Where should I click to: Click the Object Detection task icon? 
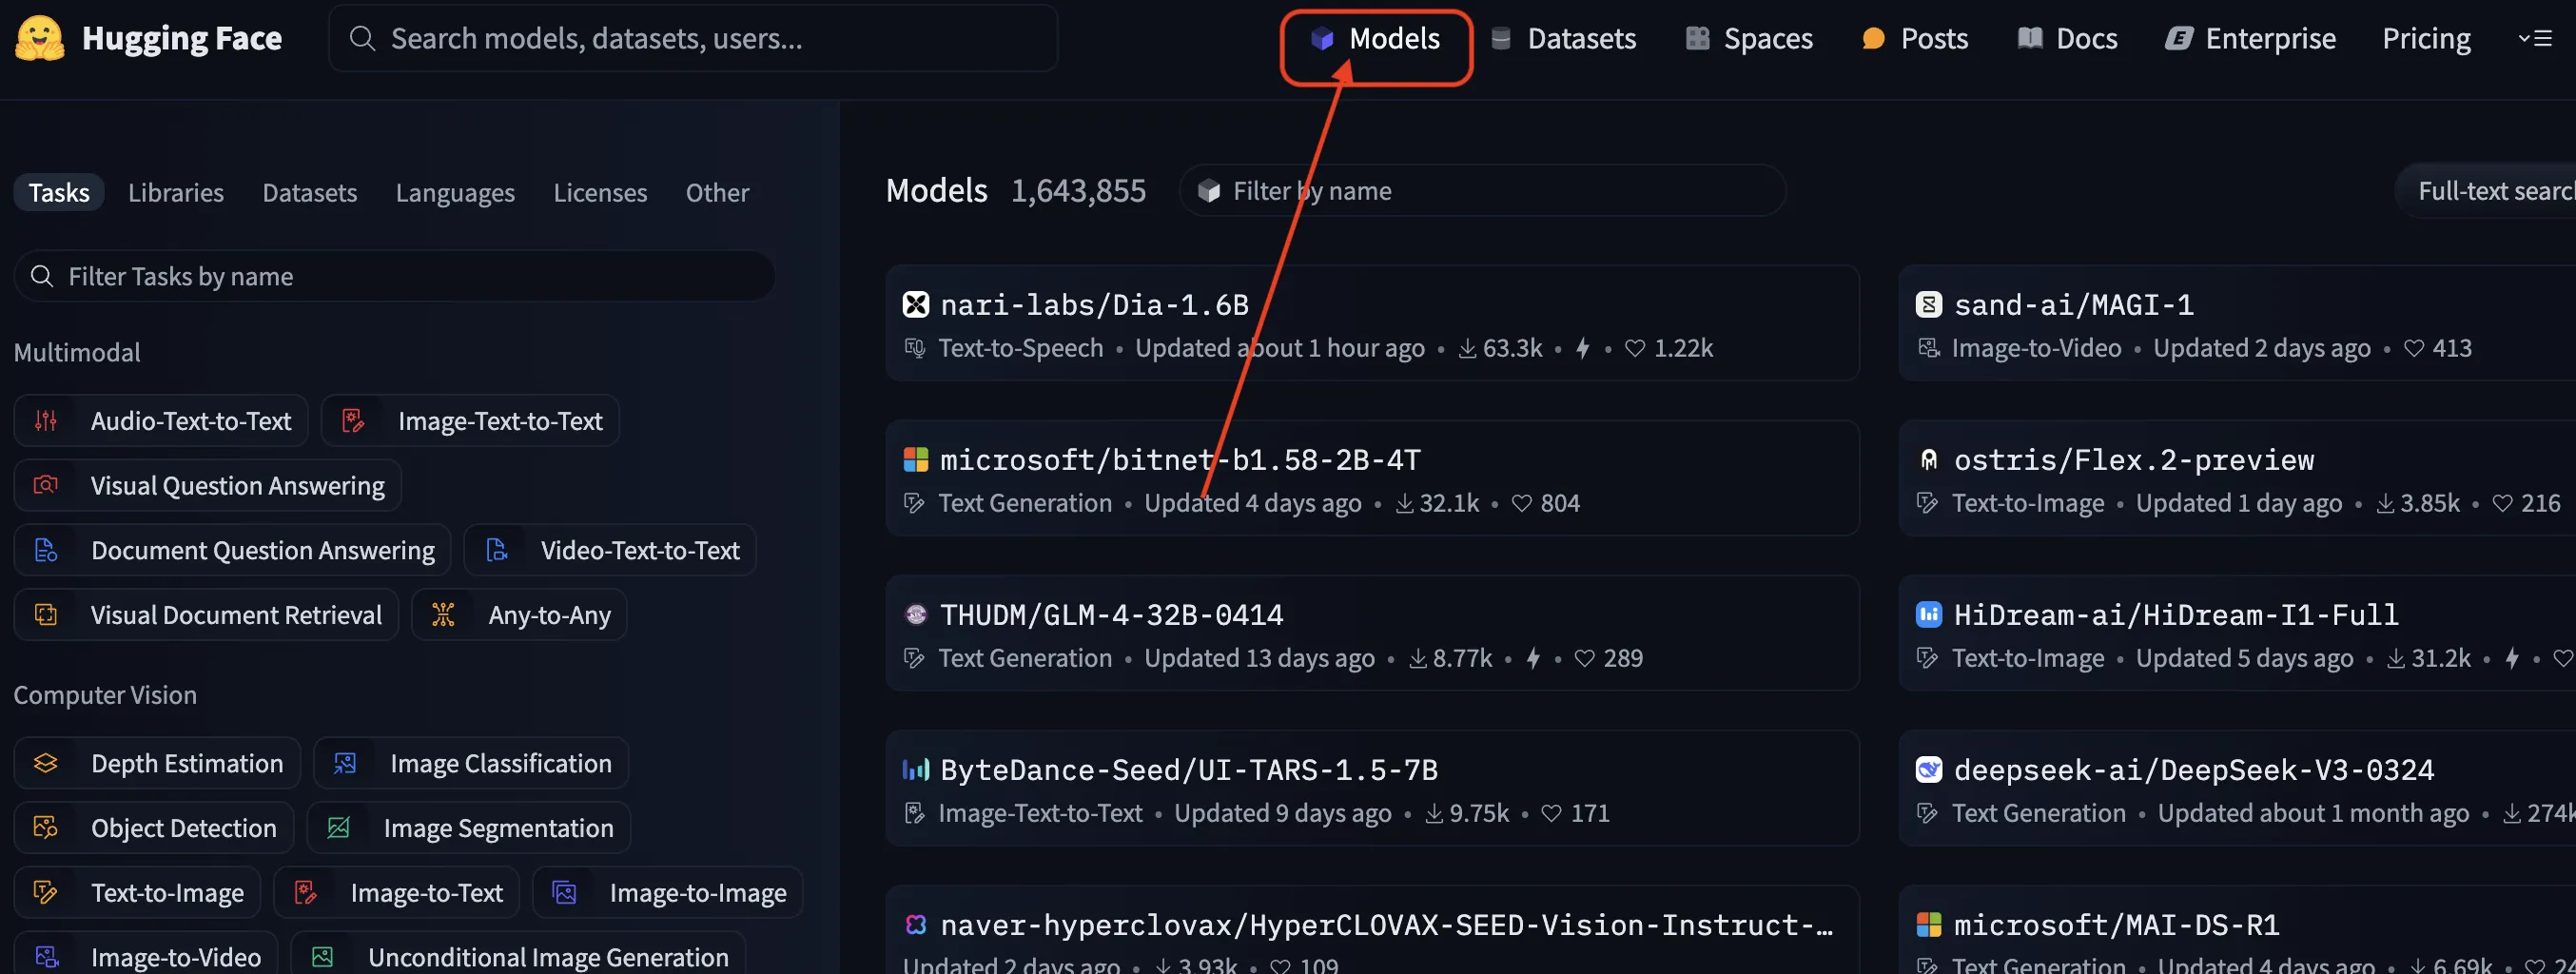(x=46, y=827)
